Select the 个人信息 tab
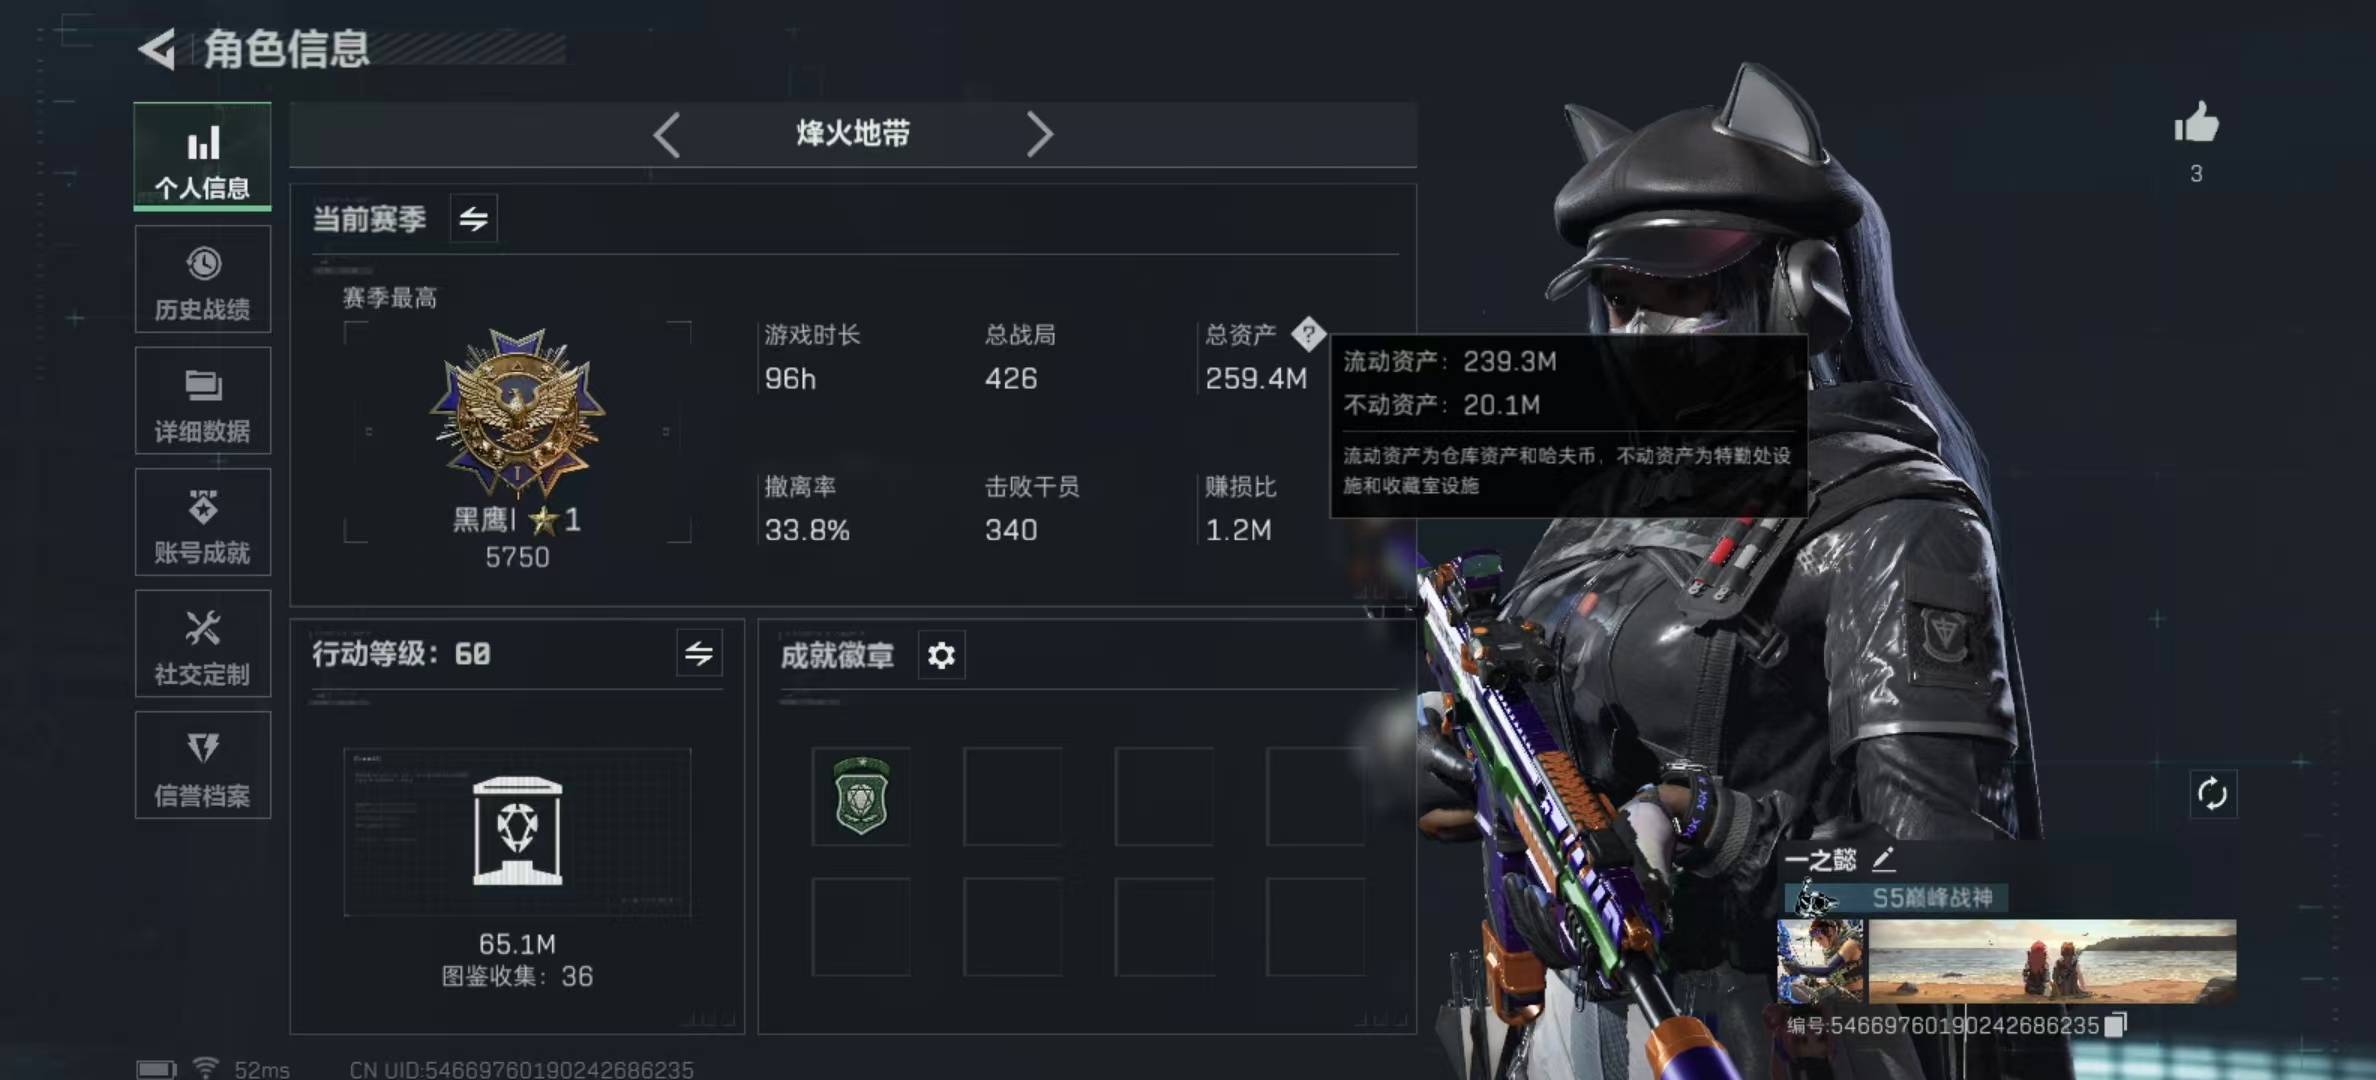Screen dimensions: 2376x1080 coord(203,156)
